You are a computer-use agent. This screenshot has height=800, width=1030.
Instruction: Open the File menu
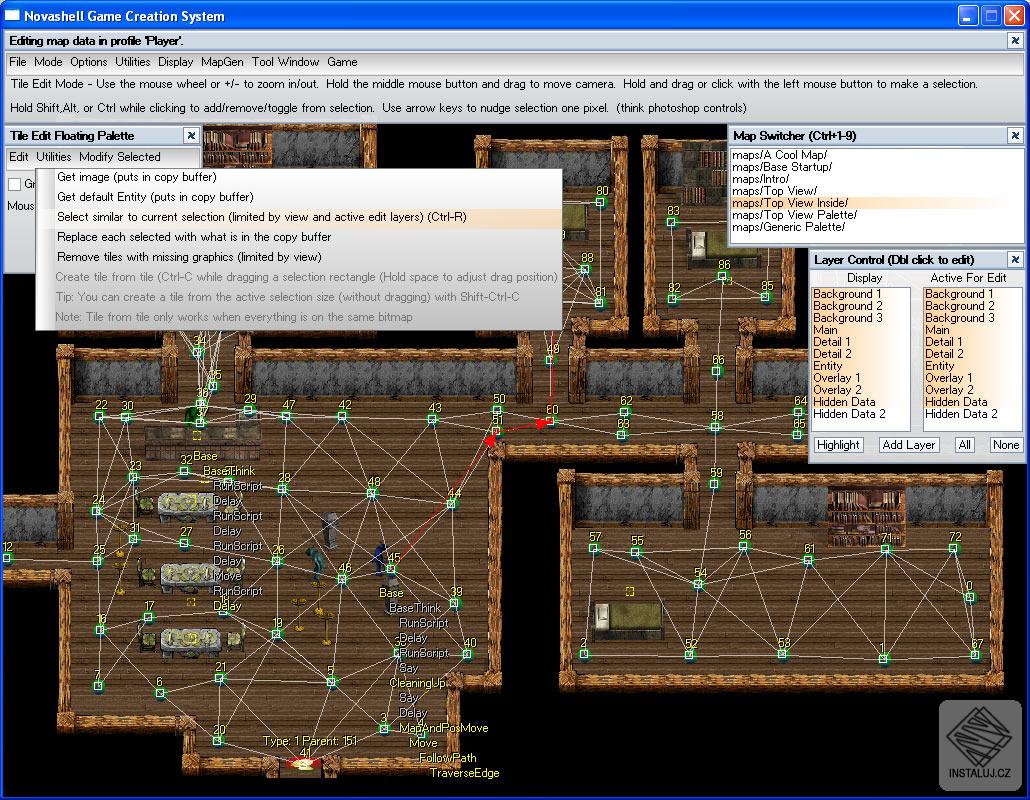click(x=18, y=62)
